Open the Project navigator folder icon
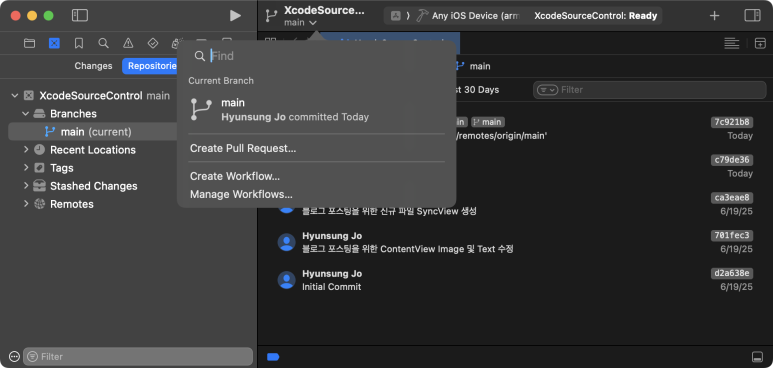773x368 pixels. pos(30,43)
